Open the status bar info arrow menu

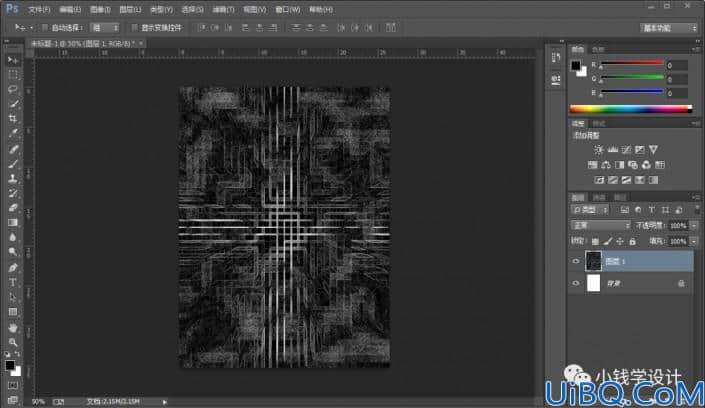coord(165,402)
